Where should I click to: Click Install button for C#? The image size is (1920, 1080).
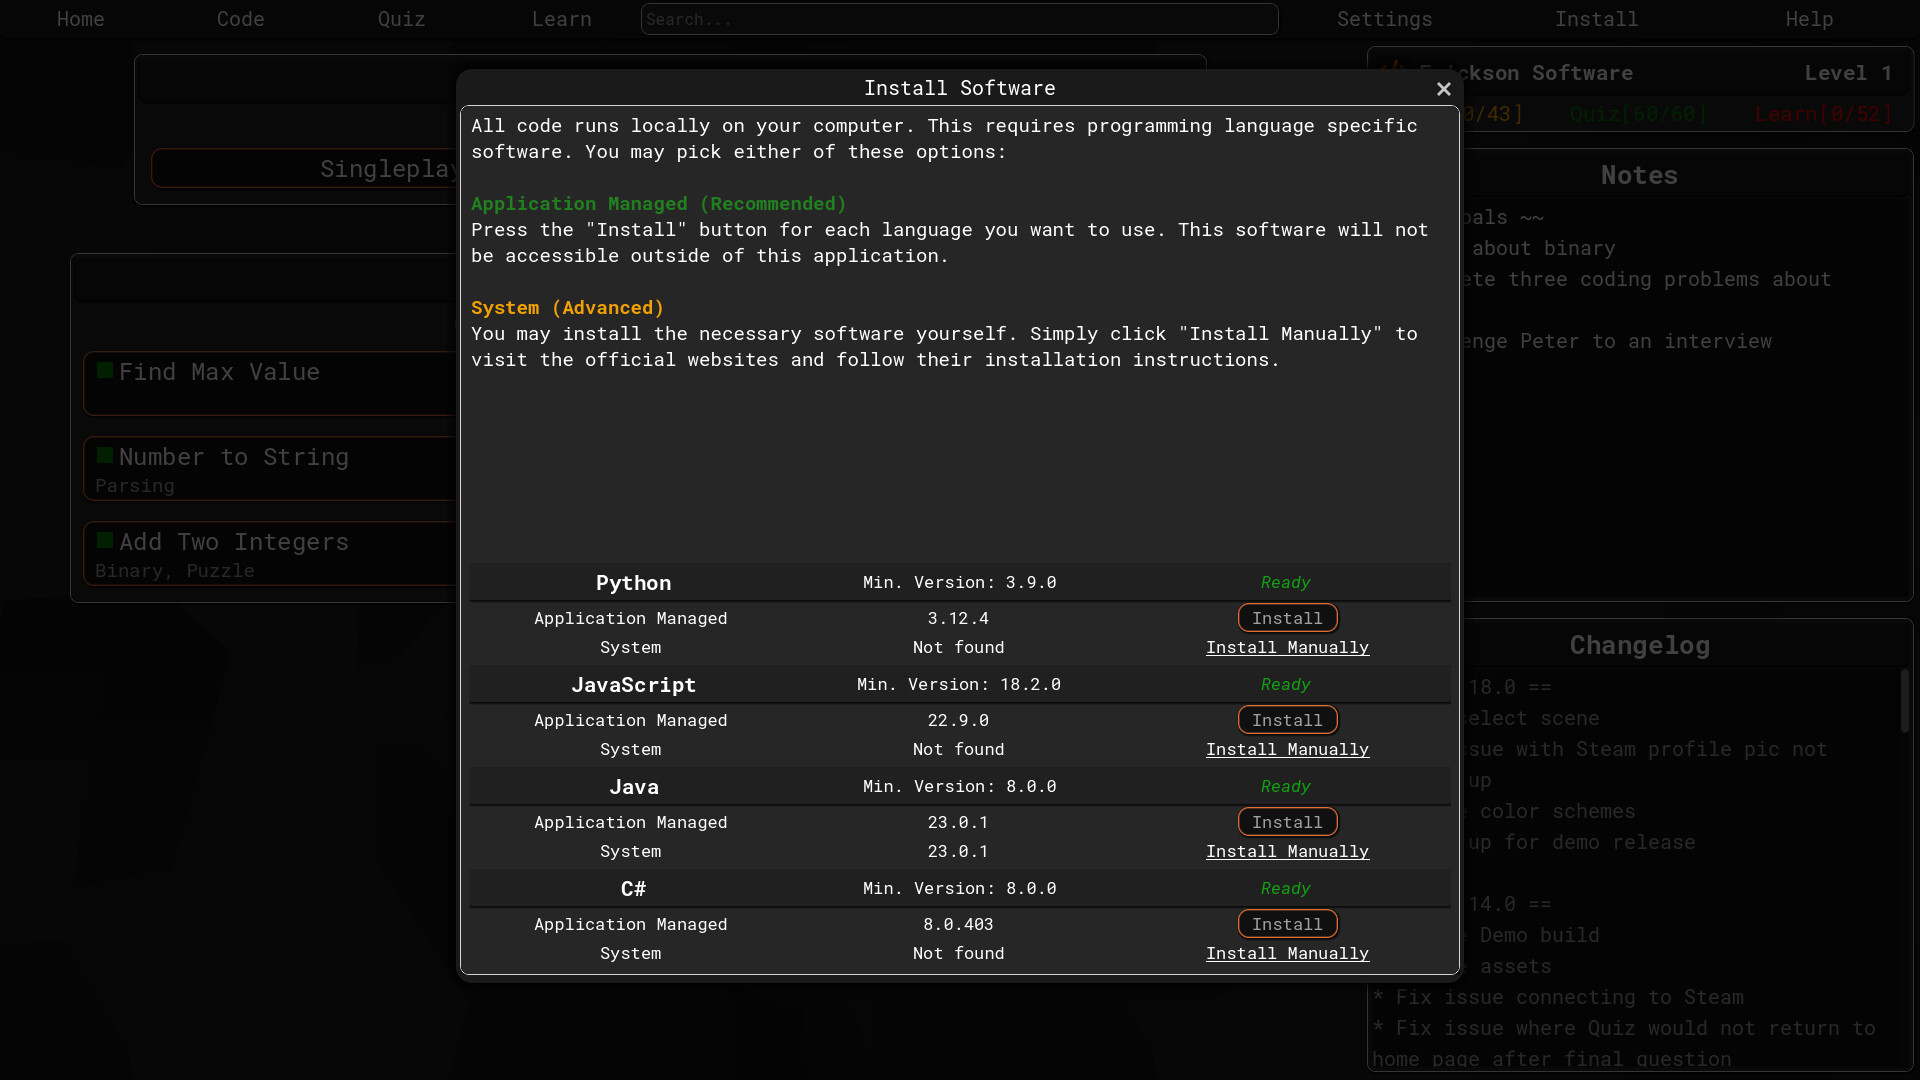(x=1287, y=924)
